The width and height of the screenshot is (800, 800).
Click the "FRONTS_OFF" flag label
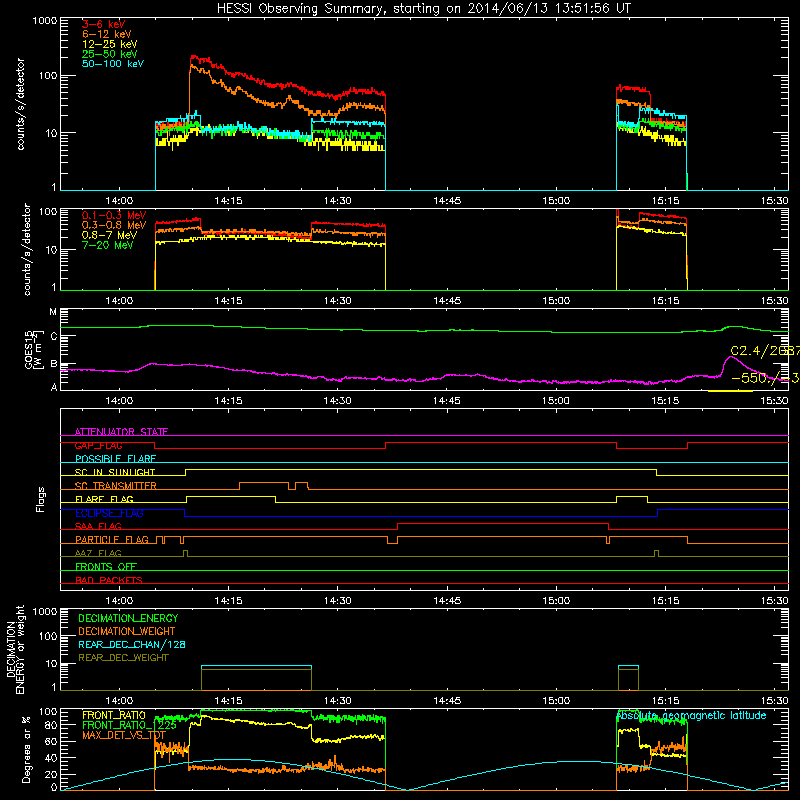[106, 567]
